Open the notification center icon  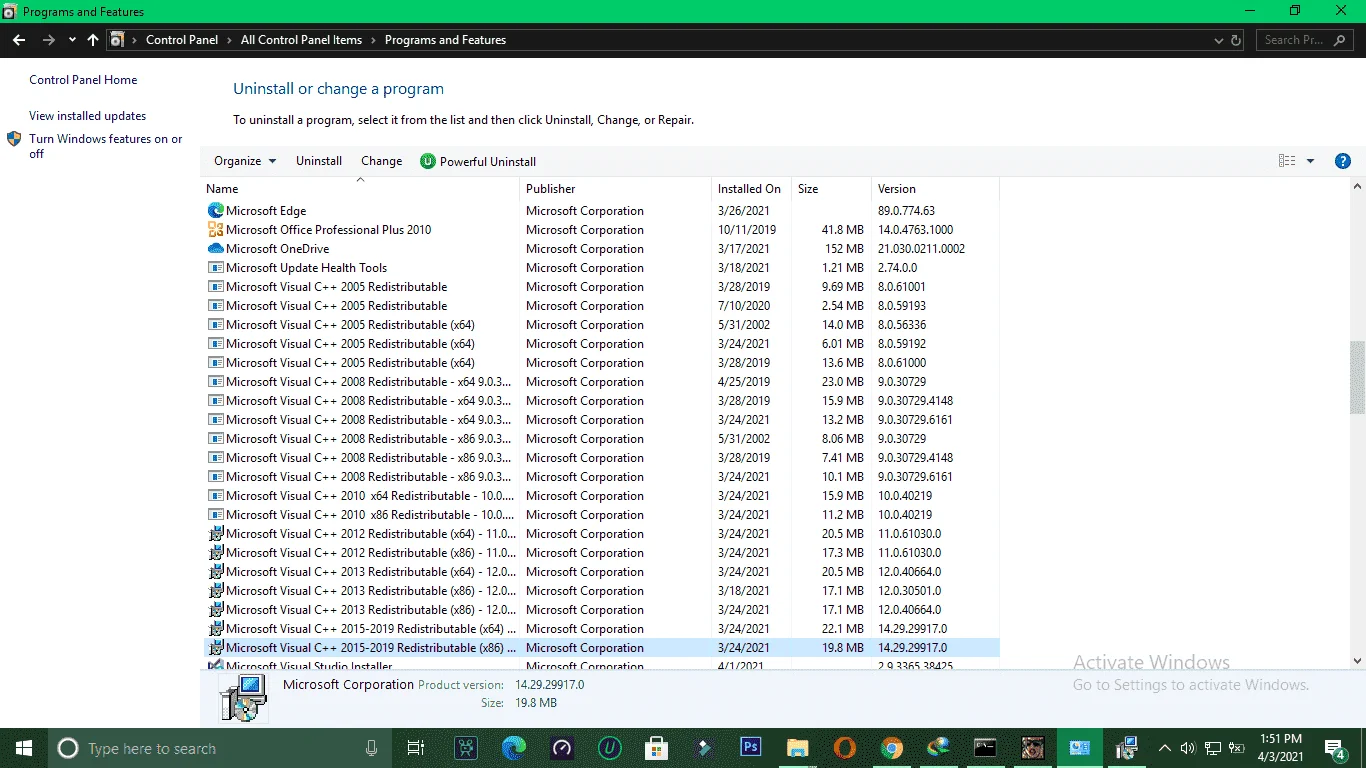(x=1335, y=748)
